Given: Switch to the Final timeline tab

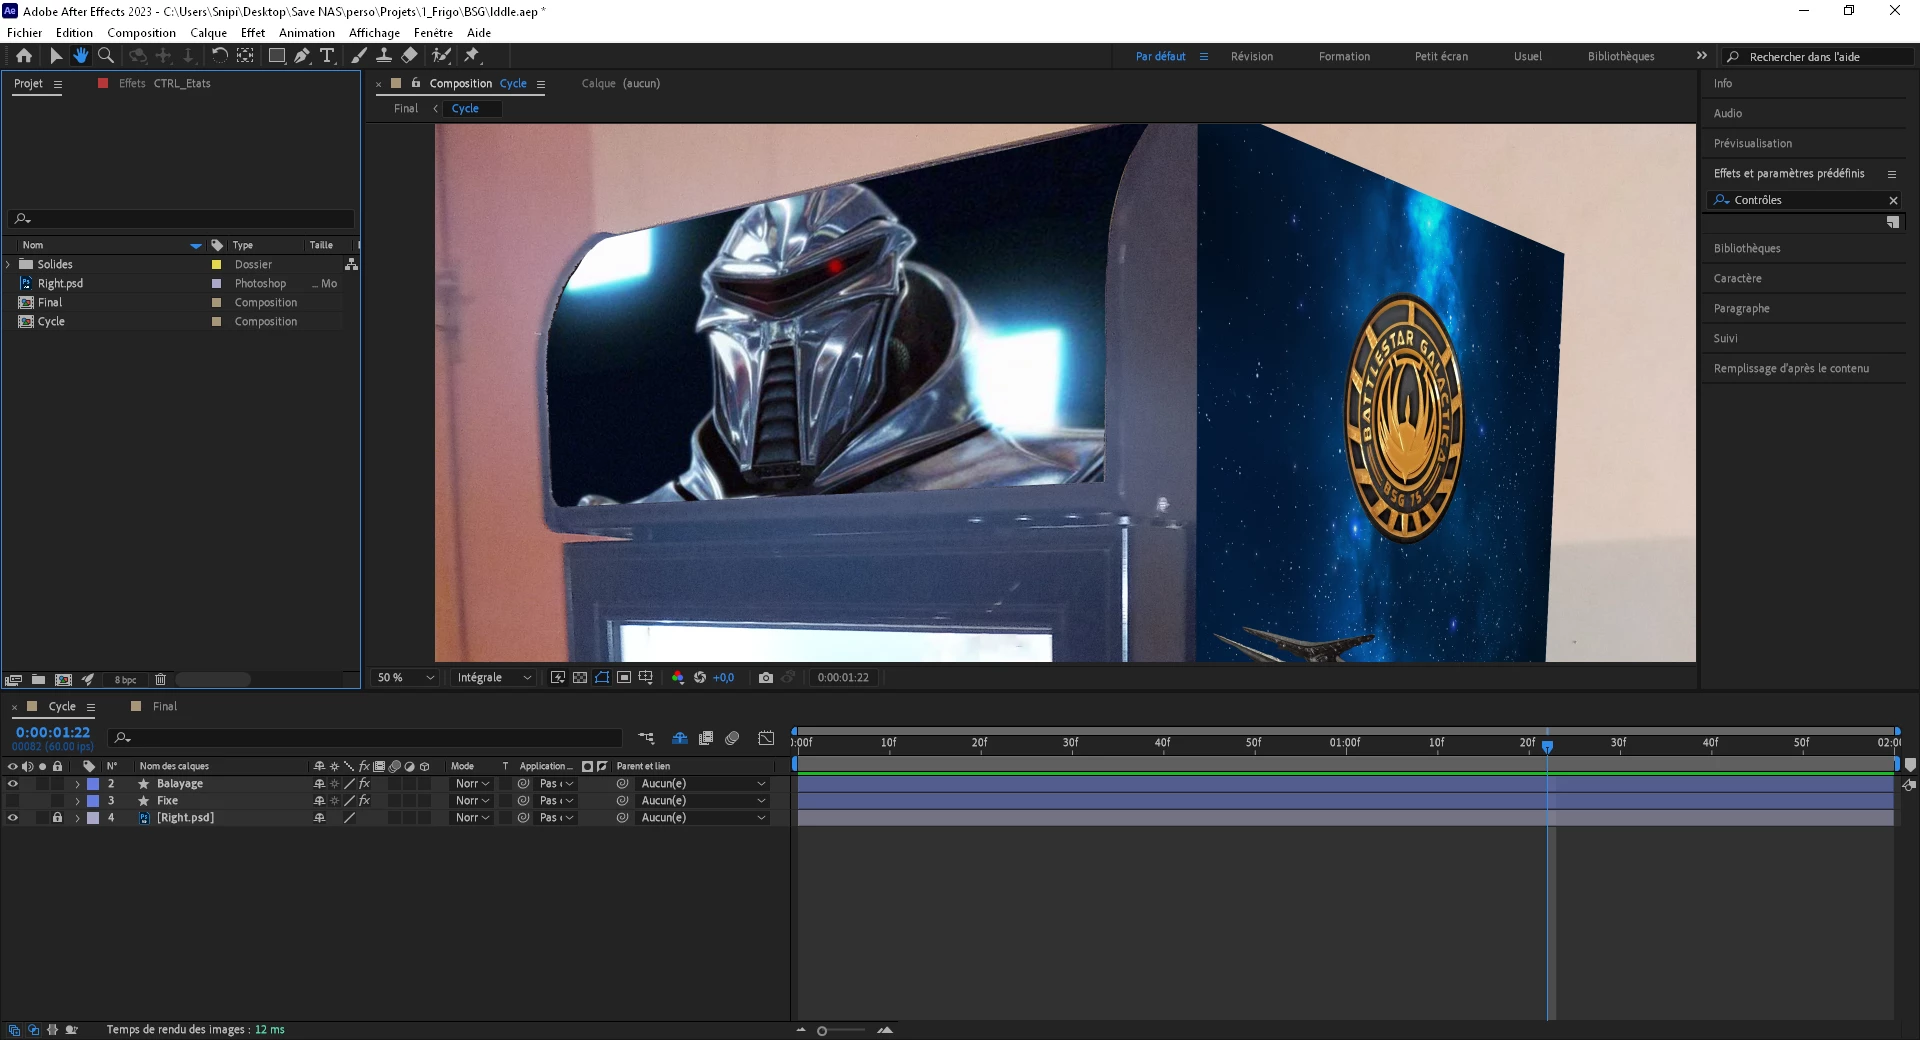Looking at the screenshot, I should (165, 707).
